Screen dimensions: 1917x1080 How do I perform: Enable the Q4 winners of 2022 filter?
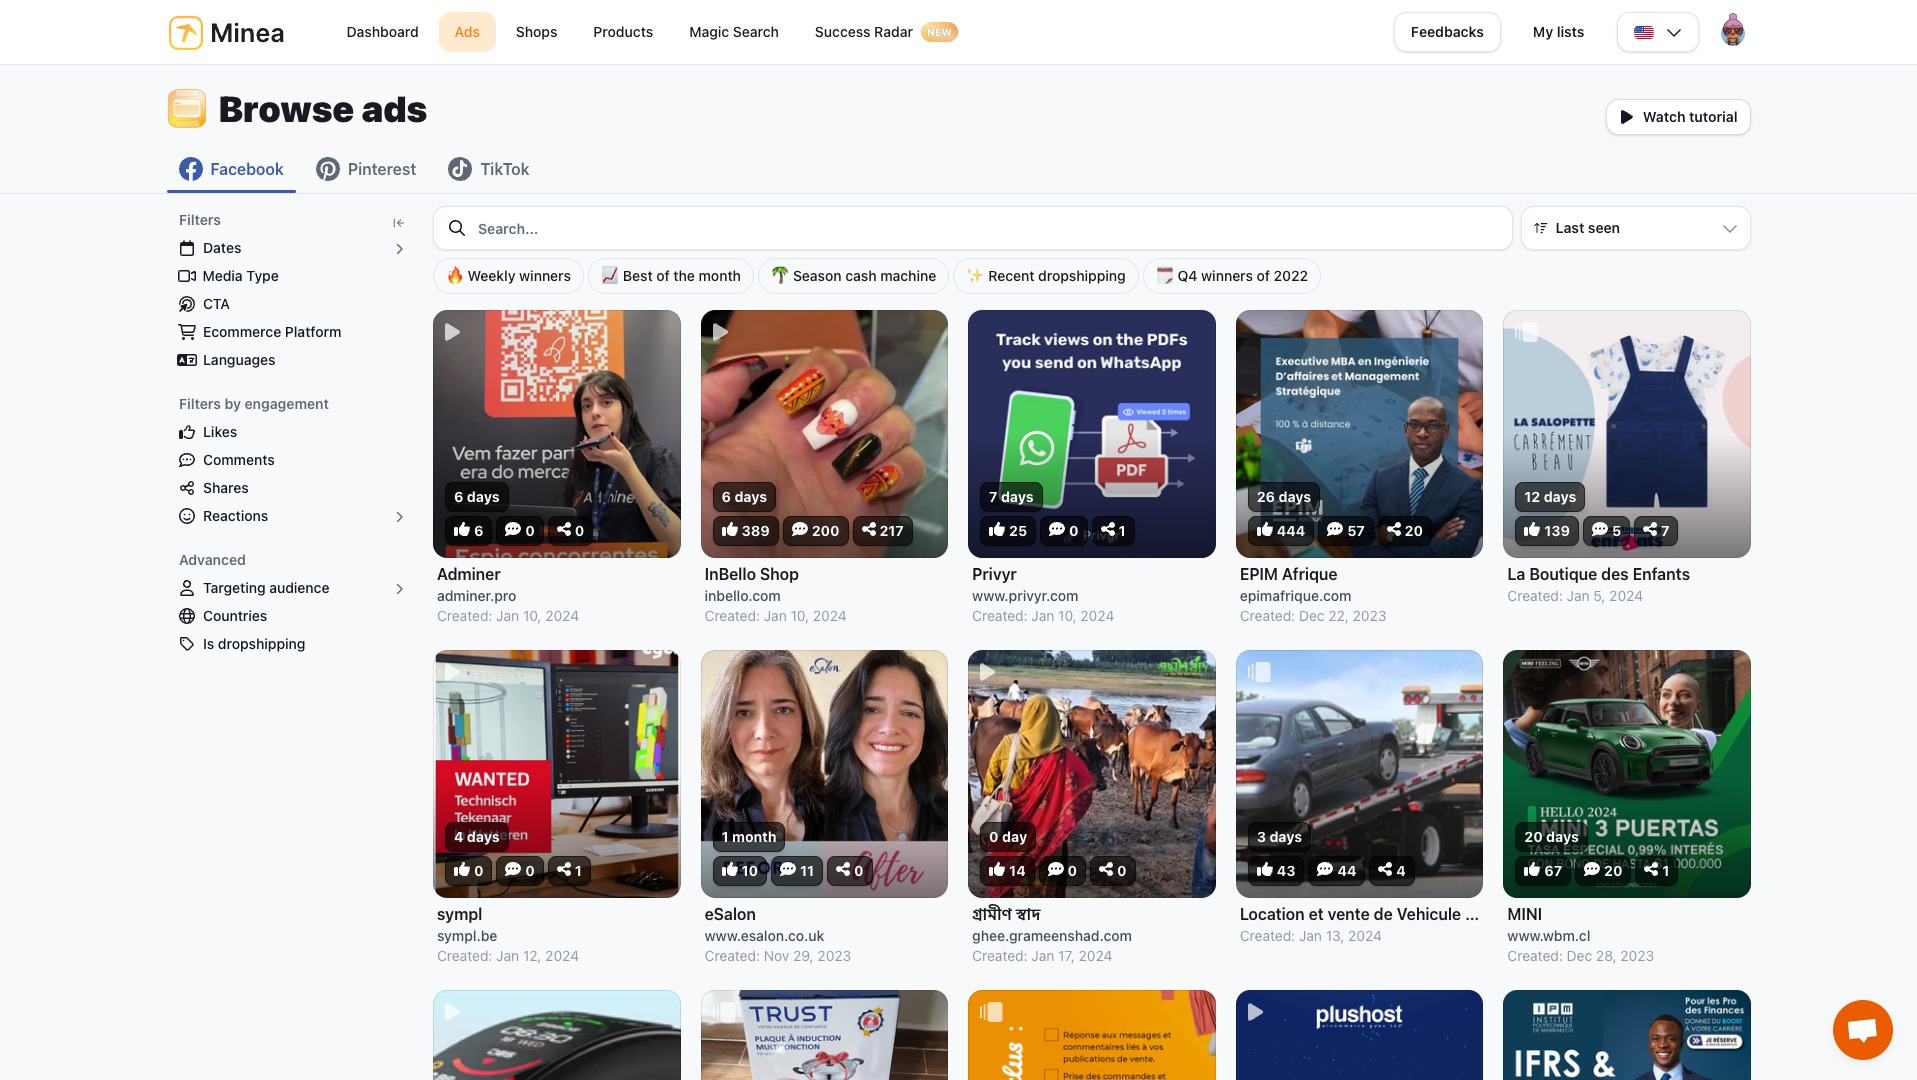(x=1231, y=276)
